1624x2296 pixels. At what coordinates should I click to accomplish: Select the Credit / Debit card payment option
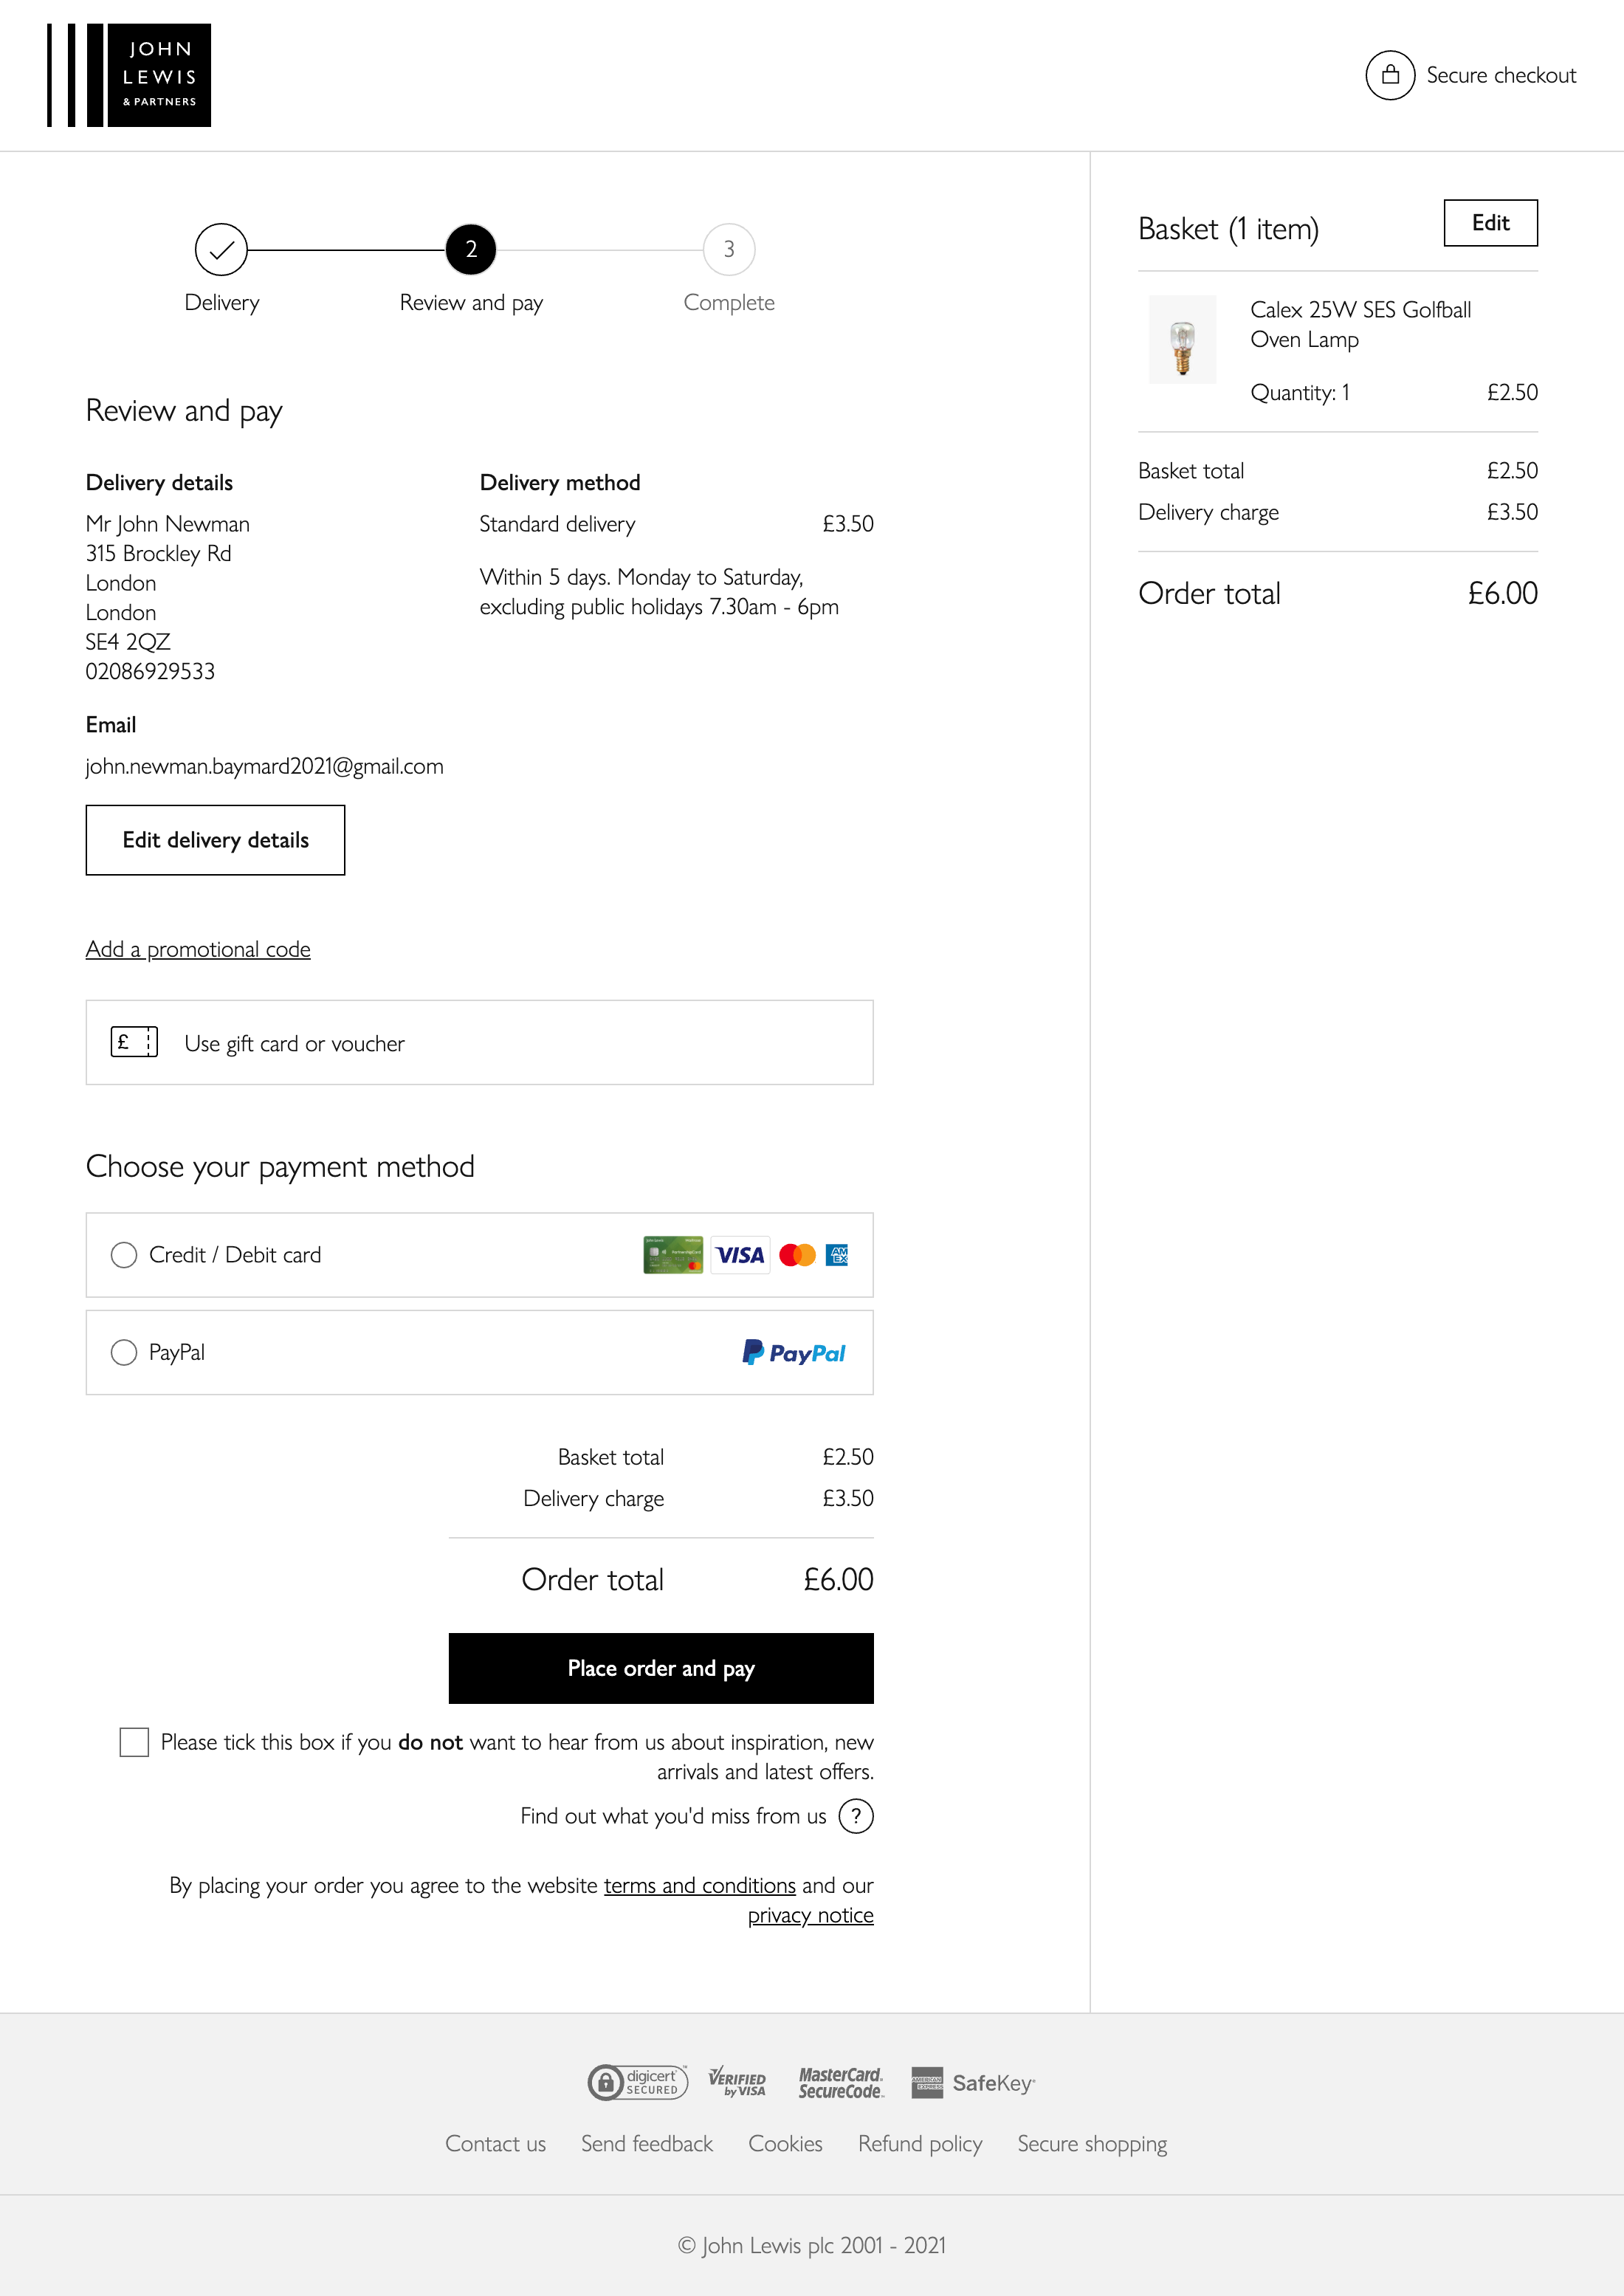pos(124,1255)
